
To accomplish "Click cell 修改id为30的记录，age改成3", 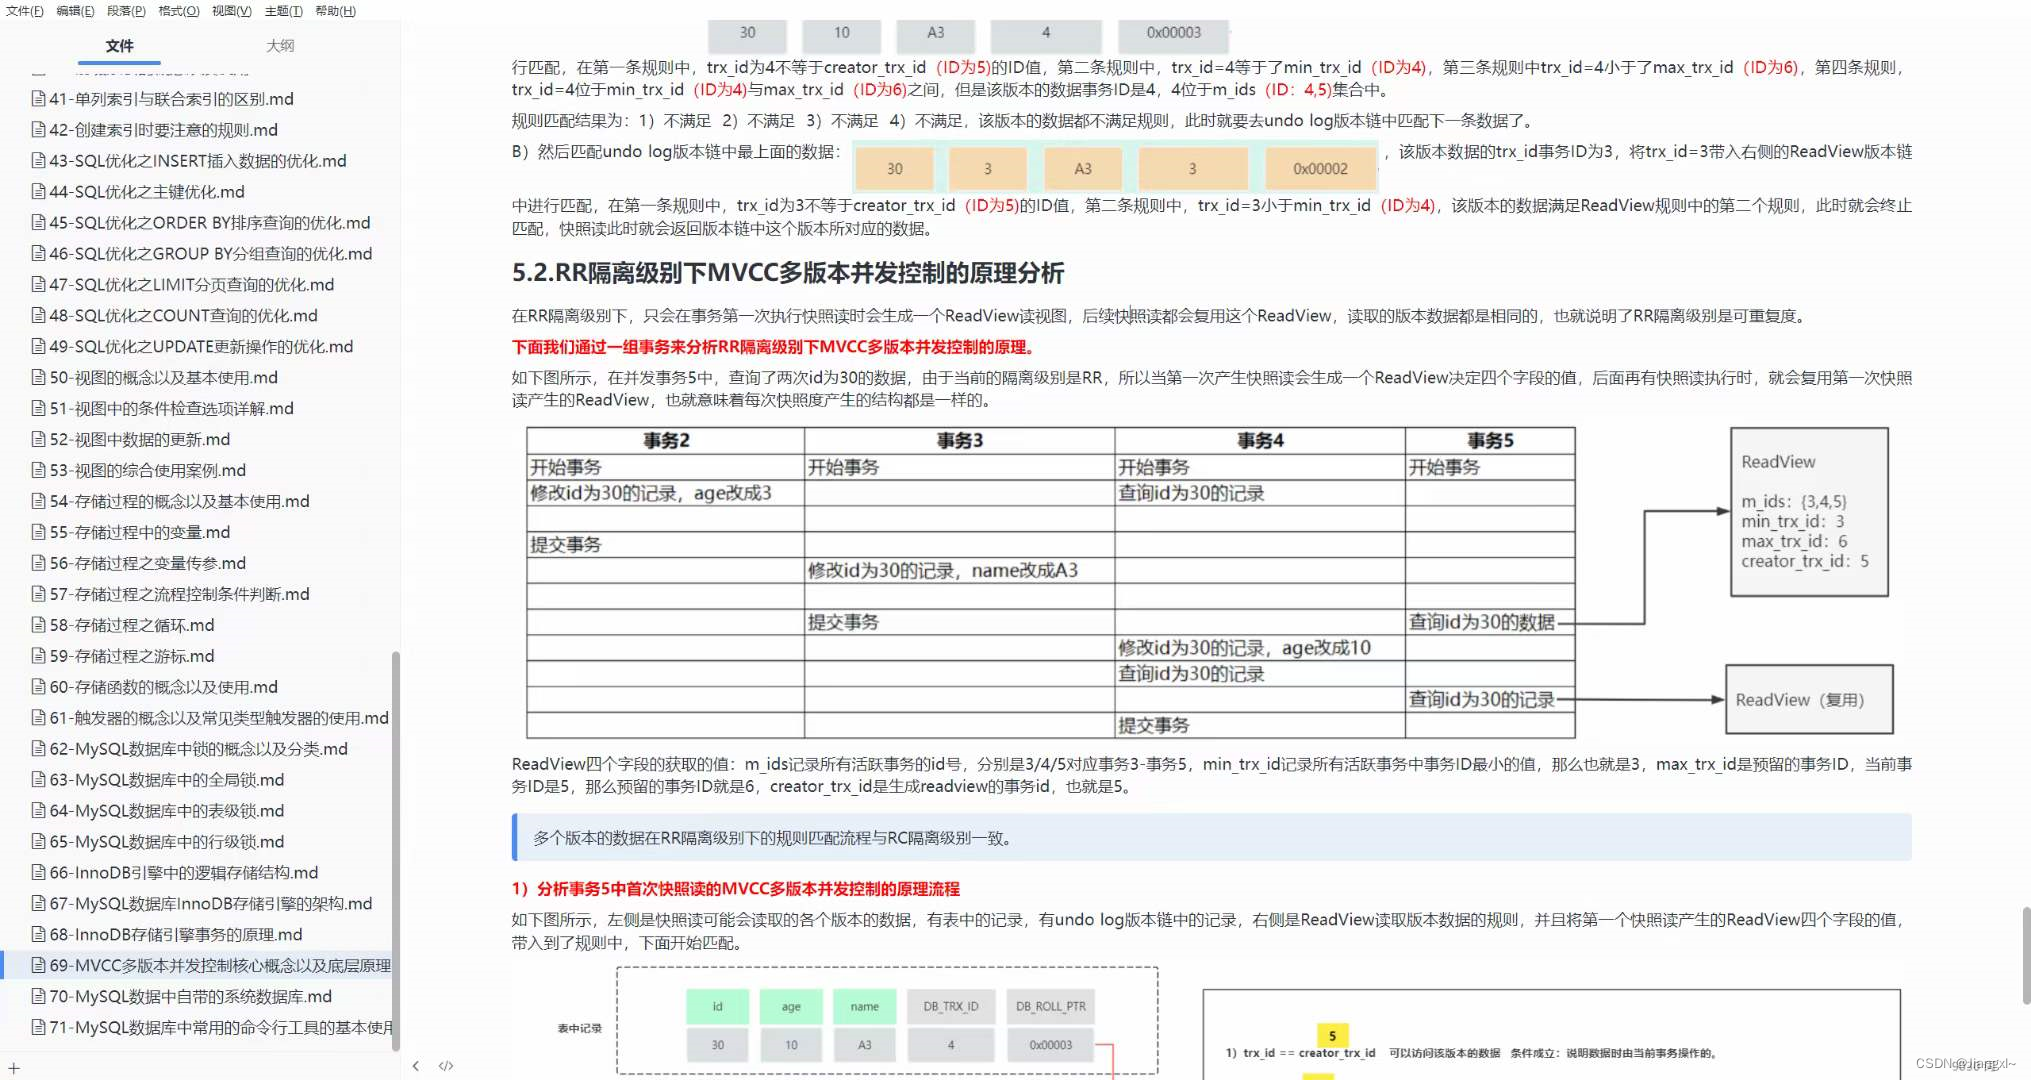I will pyautogui.click(x=666, y=493).
